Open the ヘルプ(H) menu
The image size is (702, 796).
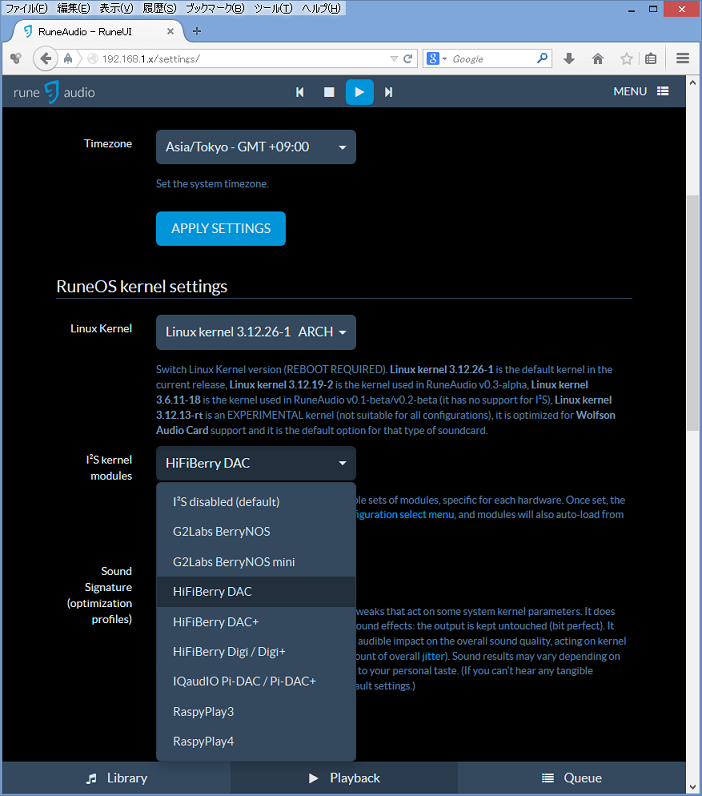click(x=321, y=8)
